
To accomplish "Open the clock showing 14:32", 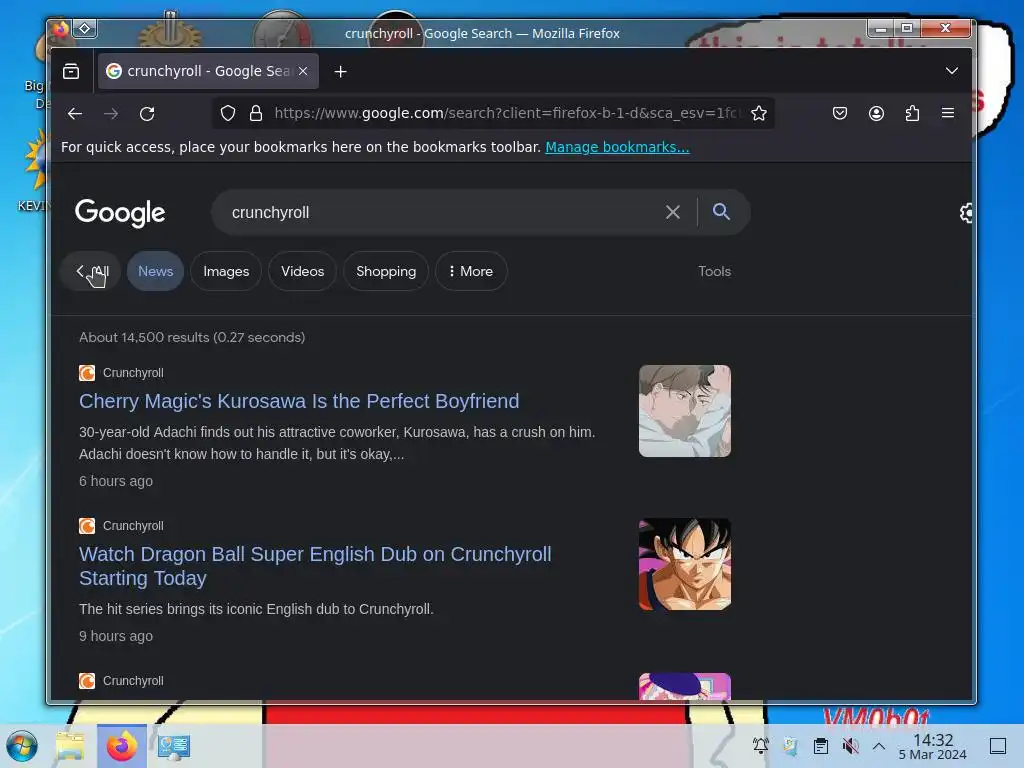I will coord(933,746).
